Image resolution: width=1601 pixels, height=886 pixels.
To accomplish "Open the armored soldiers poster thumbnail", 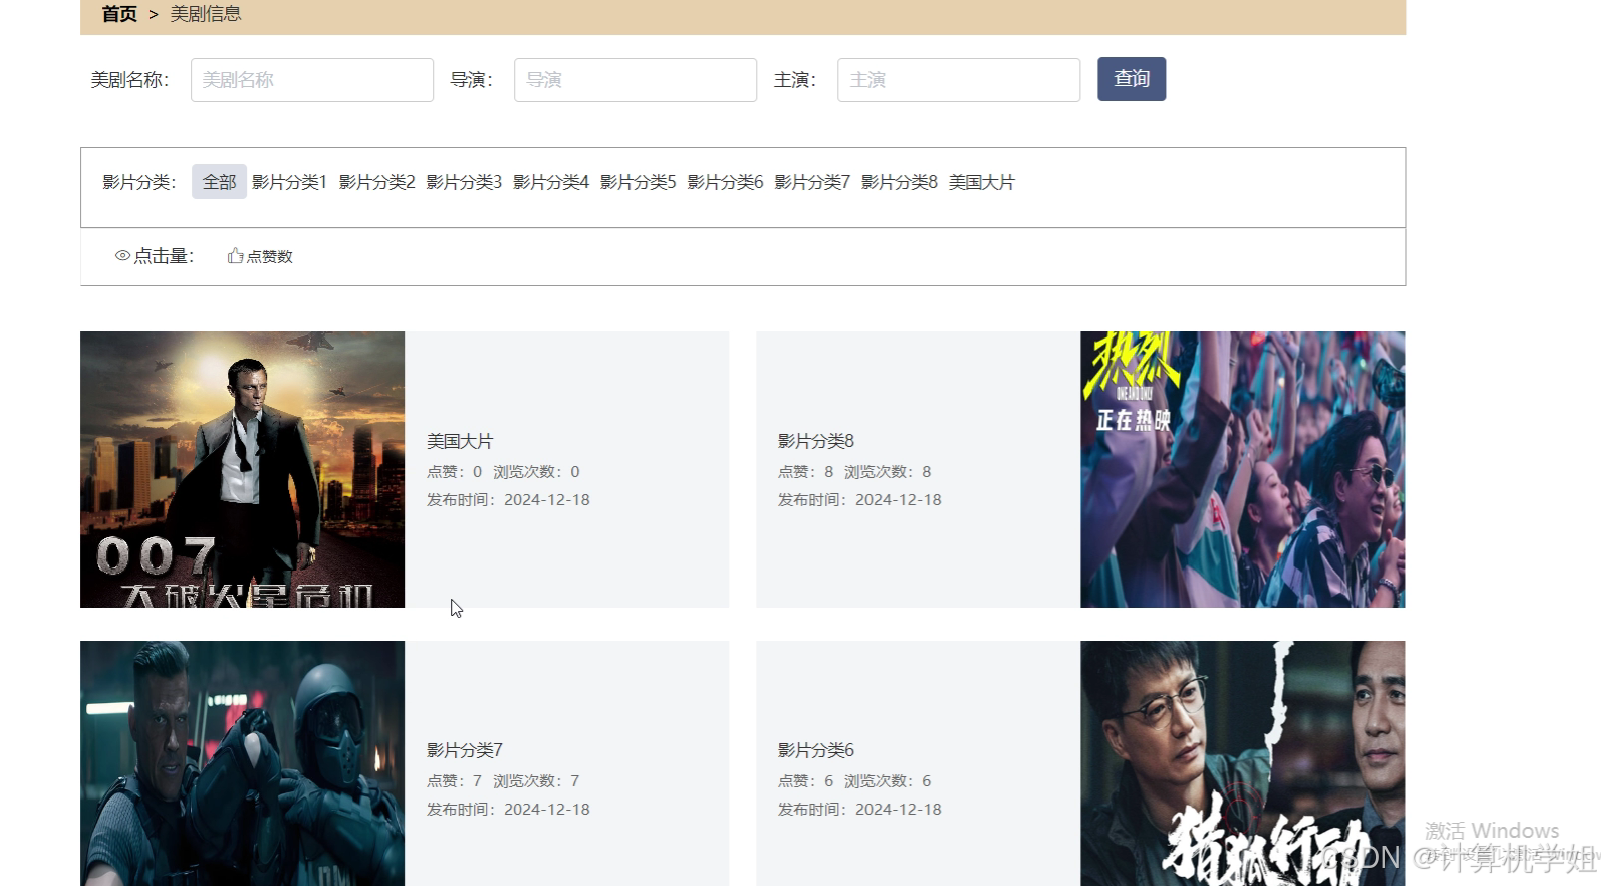I will click(x=242, y=763).
